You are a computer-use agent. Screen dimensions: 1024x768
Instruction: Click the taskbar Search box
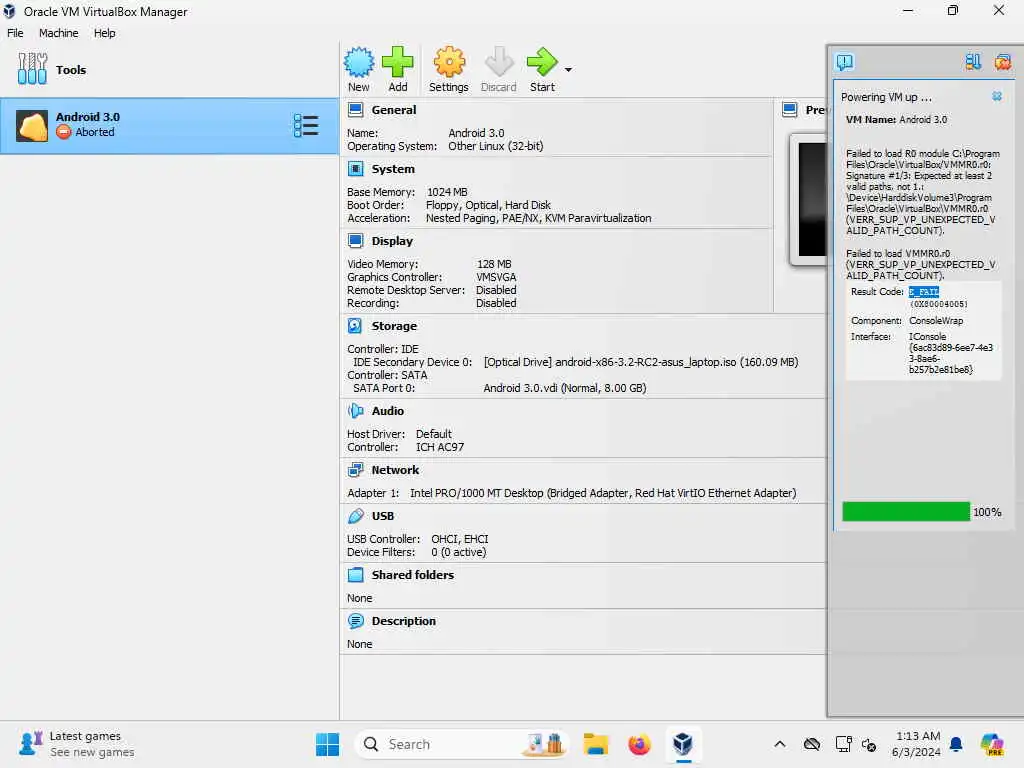coord(462,744)
